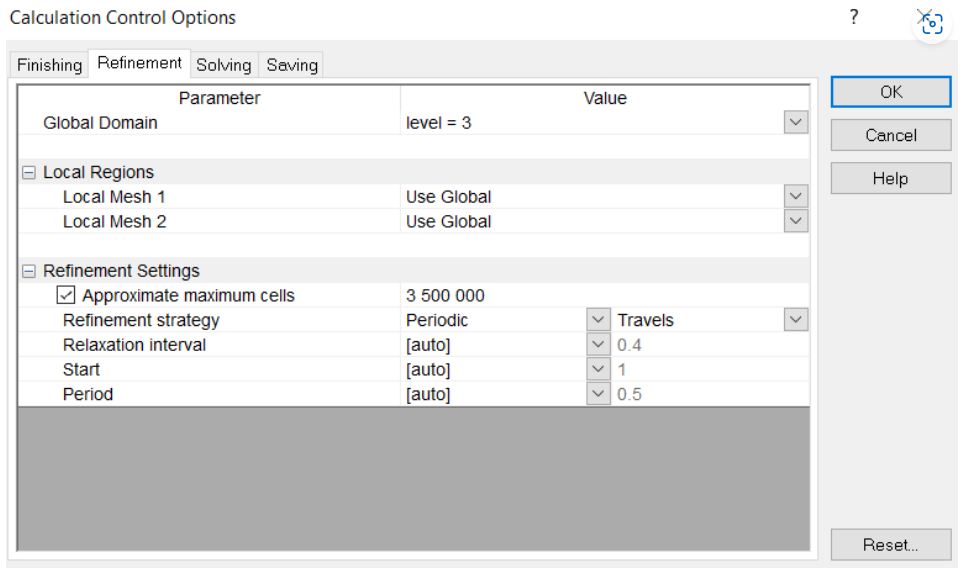This screenshot has height=574, width=964.
Task: Open the Local Mesh 1 dropdown
Action: tap(795, 197)
